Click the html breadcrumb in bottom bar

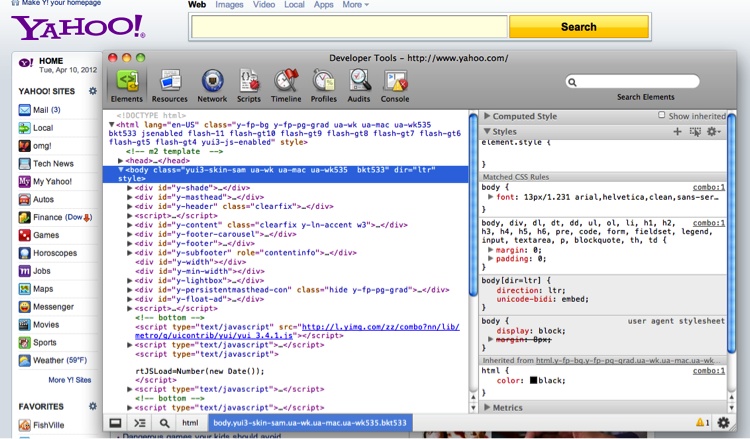(x=190, y=423)
